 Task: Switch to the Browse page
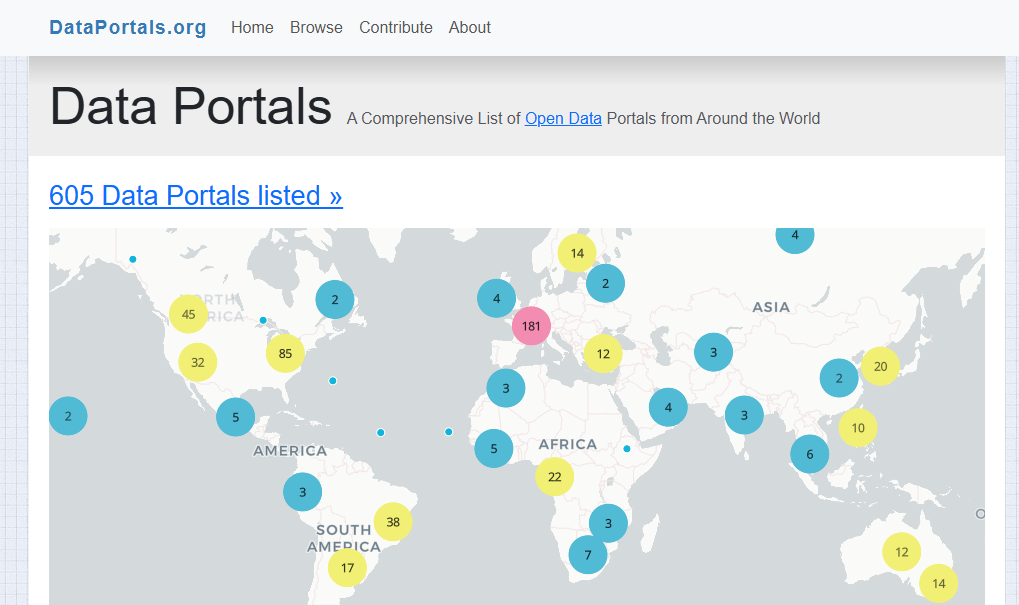316,27
